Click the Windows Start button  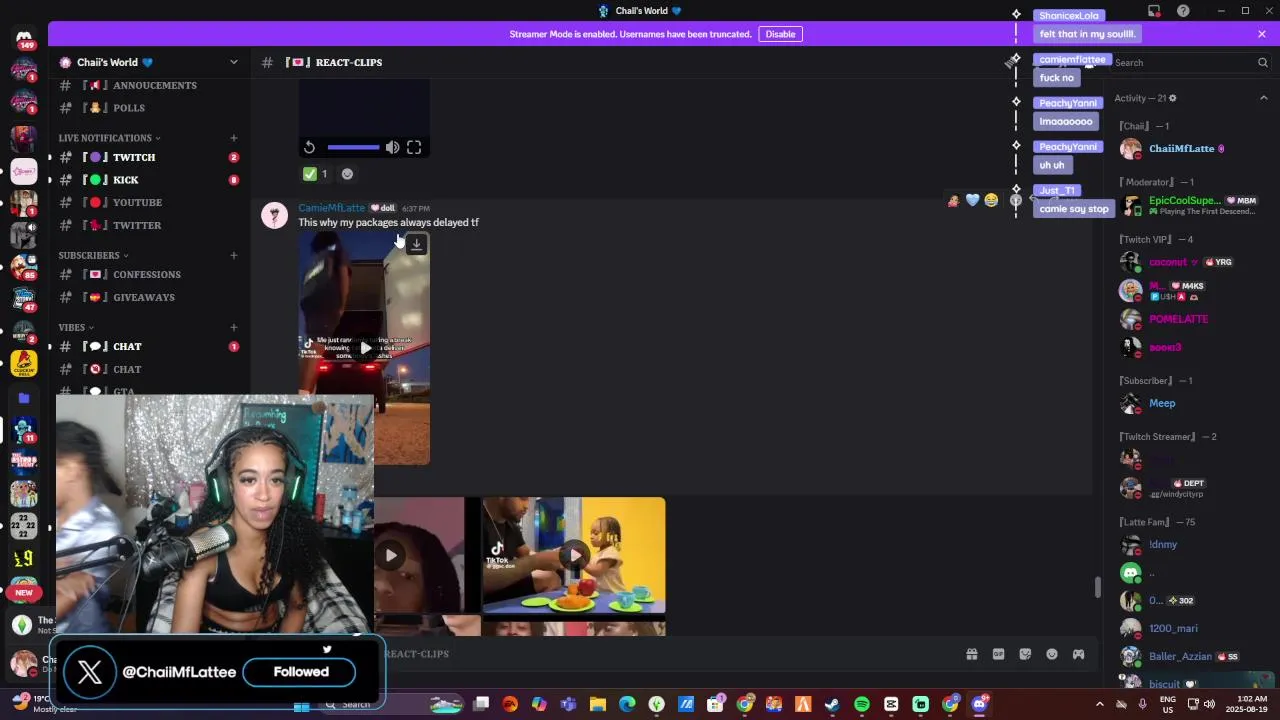[301, 704]
